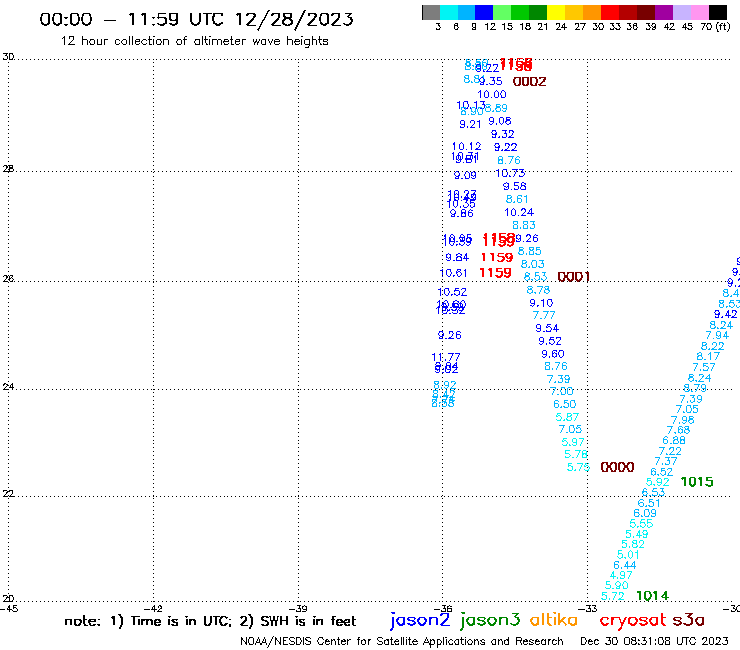Click the wave height value 5.97
Screen dimensions: 740x650
click(573, 442)
